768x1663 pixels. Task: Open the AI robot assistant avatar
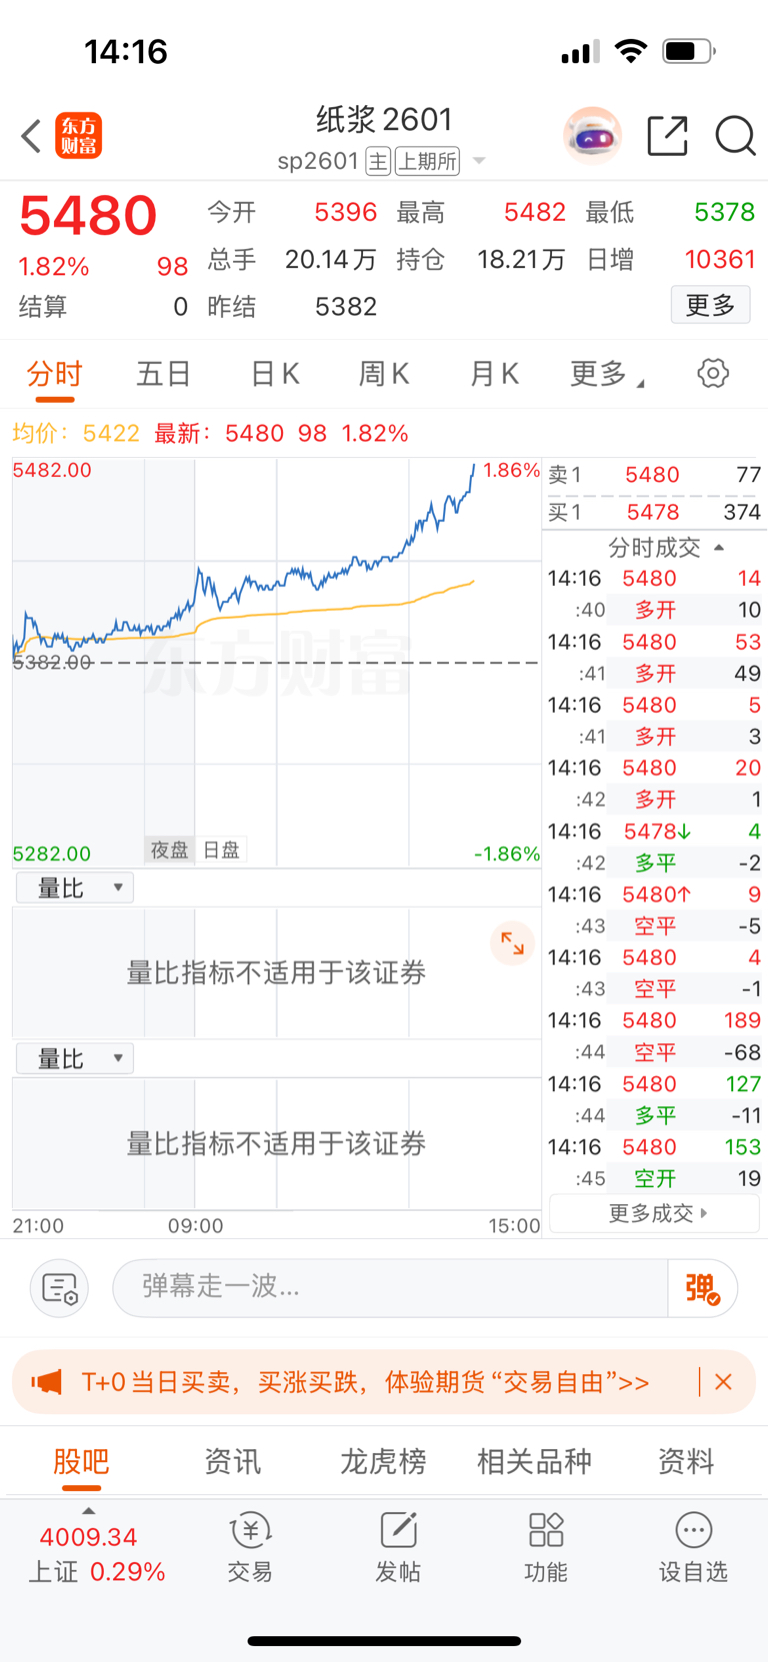pos(592,136)
